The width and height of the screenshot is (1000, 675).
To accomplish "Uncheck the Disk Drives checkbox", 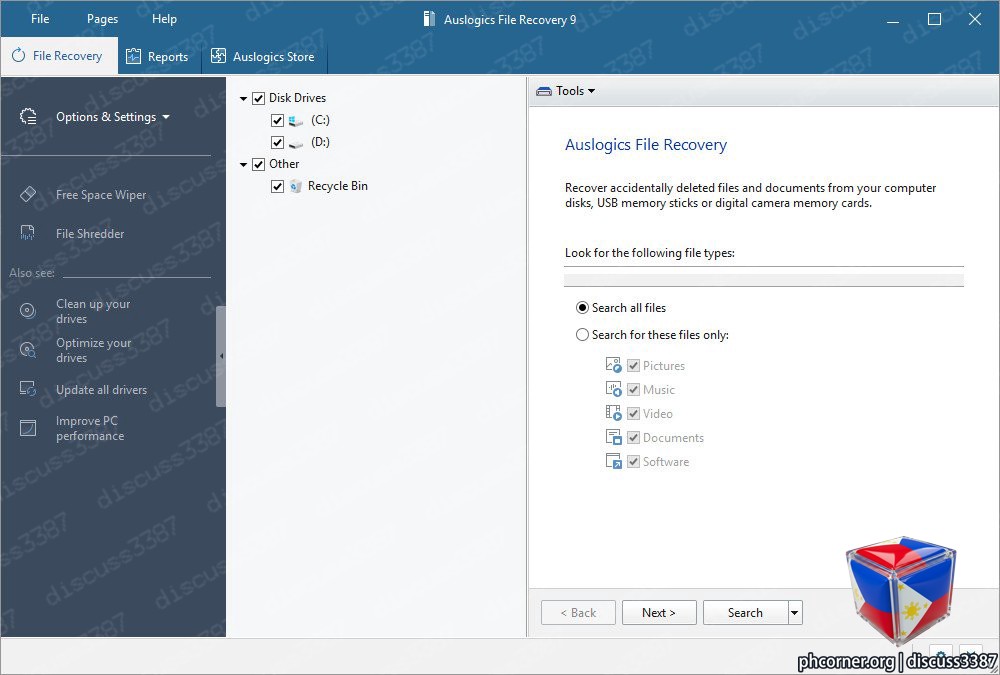I will coord(258,98).
